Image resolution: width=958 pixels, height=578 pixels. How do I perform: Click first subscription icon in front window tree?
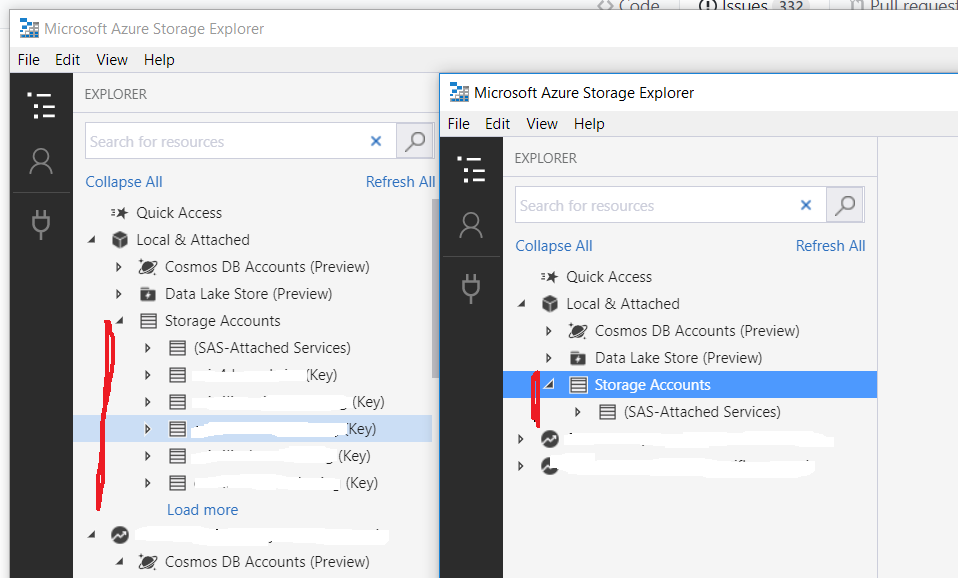pos(550,439)
